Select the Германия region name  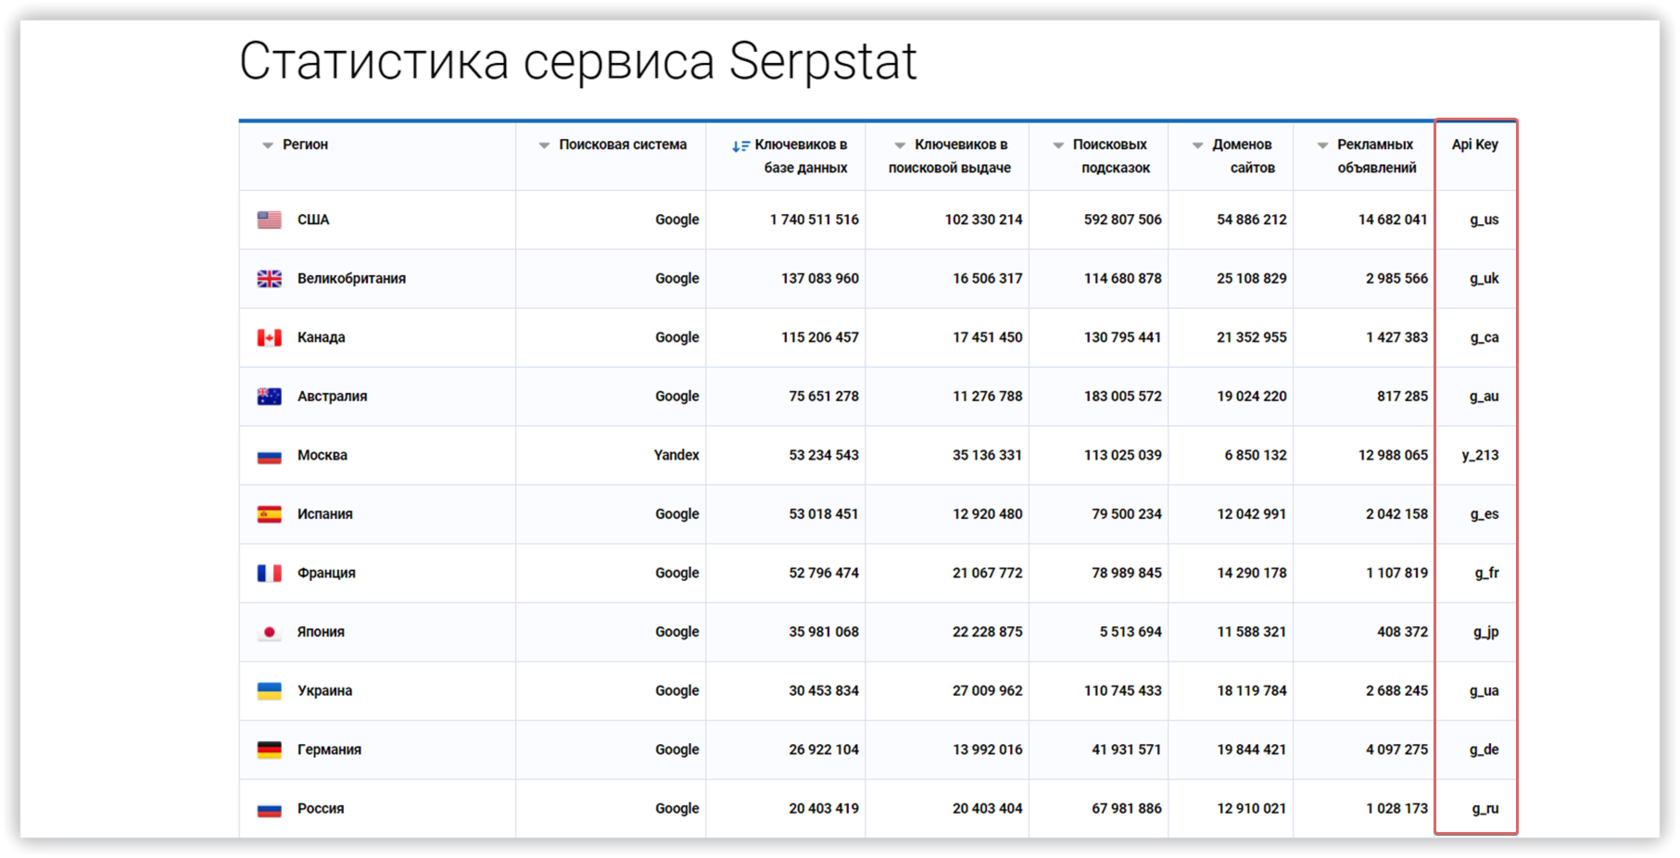click(x=329, y=750)
